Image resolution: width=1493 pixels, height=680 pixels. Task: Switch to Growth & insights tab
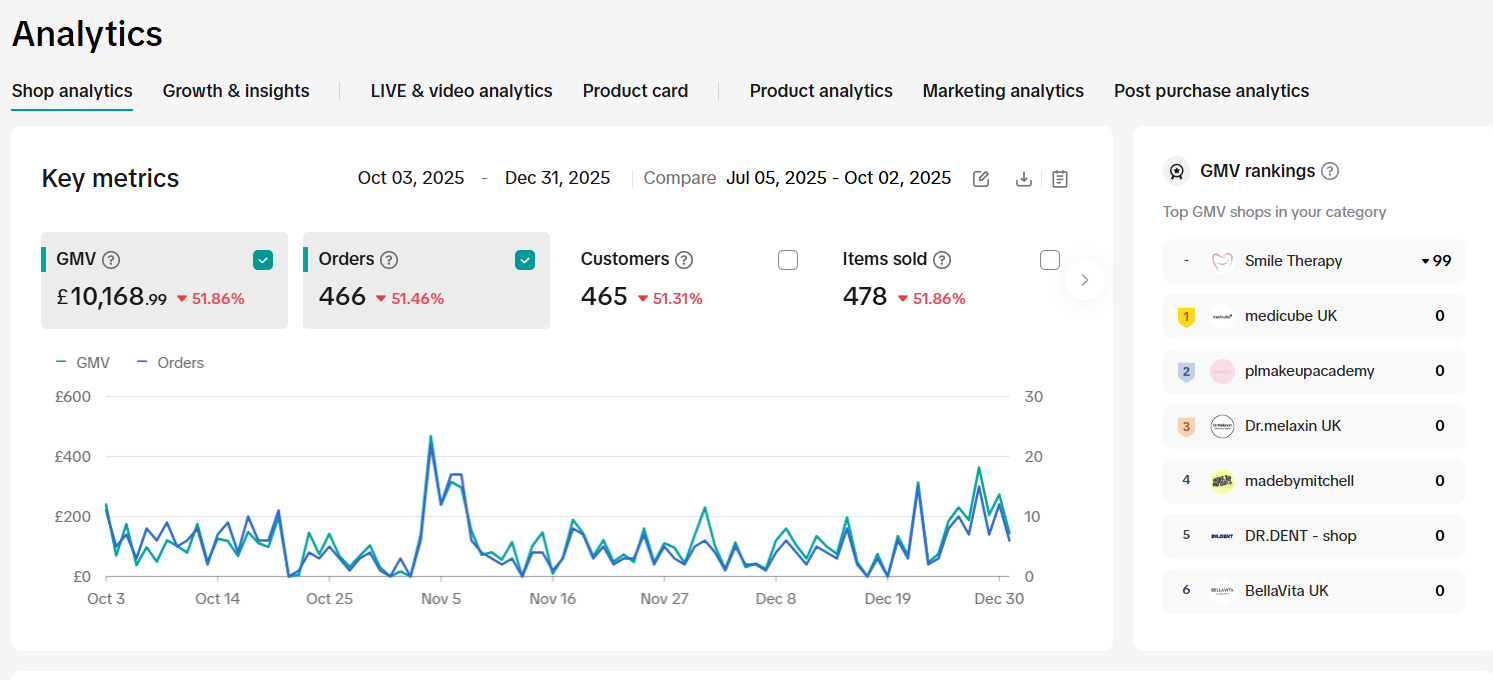pyautogui.click(x=236, y=91)
